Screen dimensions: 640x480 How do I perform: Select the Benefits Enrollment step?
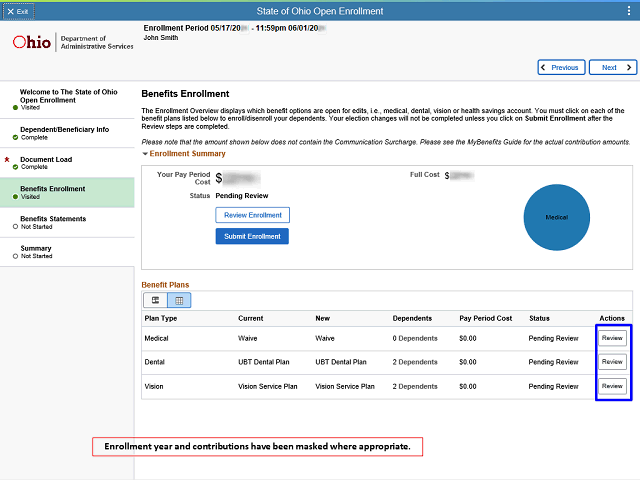coord(67,192)
